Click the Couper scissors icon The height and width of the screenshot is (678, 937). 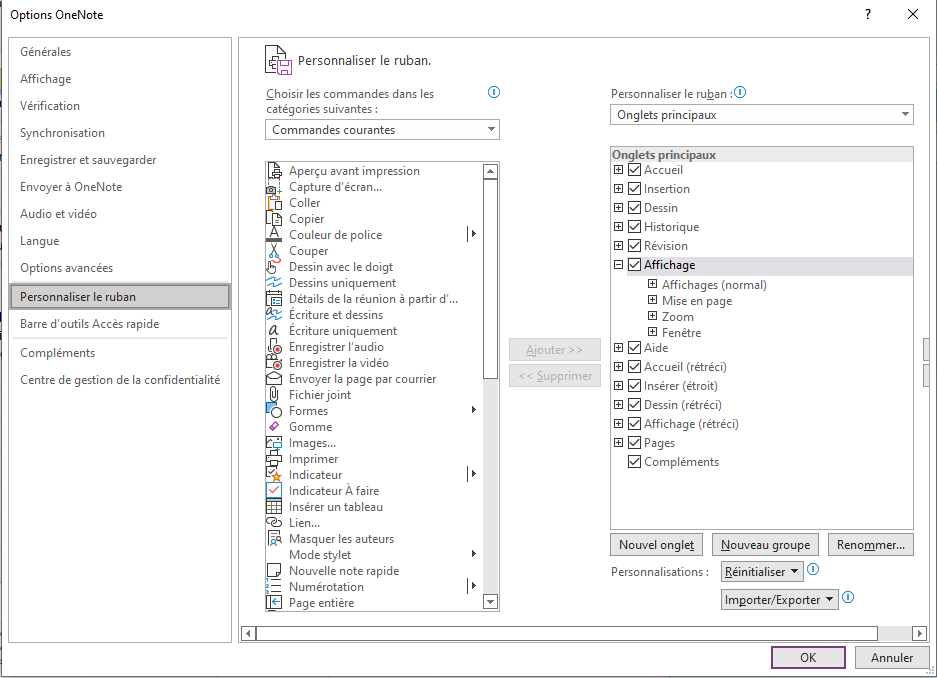point(274,251)
